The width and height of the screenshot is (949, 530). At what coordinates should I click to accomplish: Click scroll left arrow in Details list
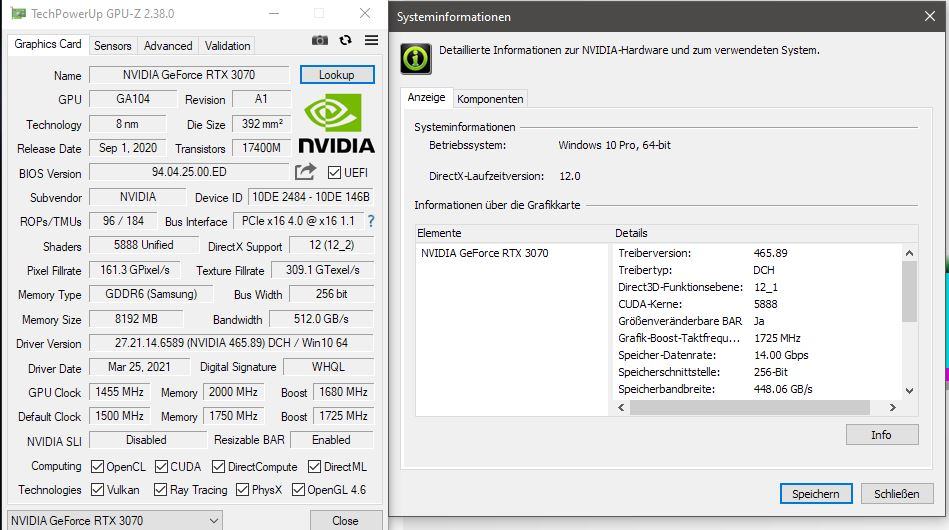point(621,408)
